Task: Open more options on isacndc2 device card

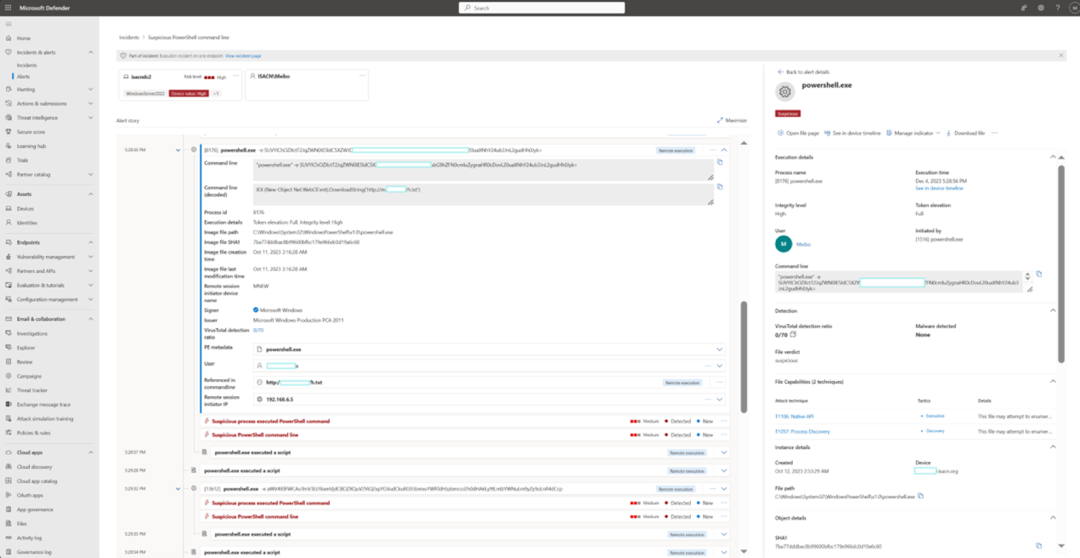Action: (236, 76)
